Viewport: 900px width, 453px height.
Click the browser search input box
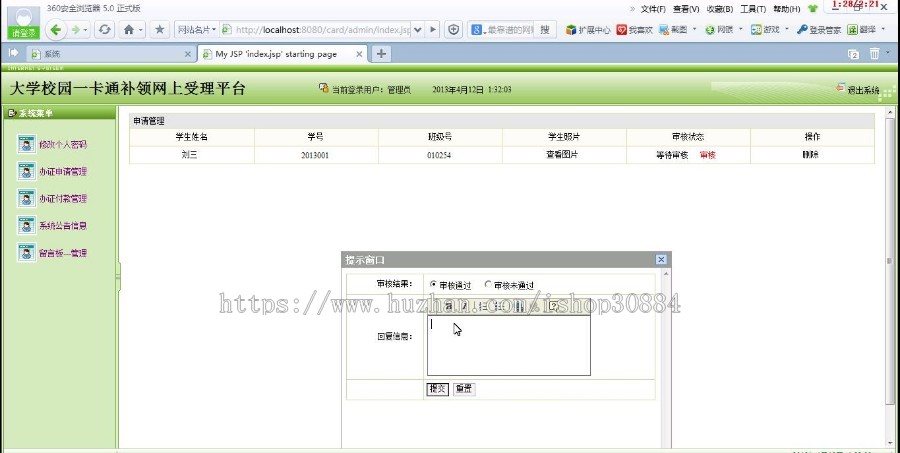(510, 29)
